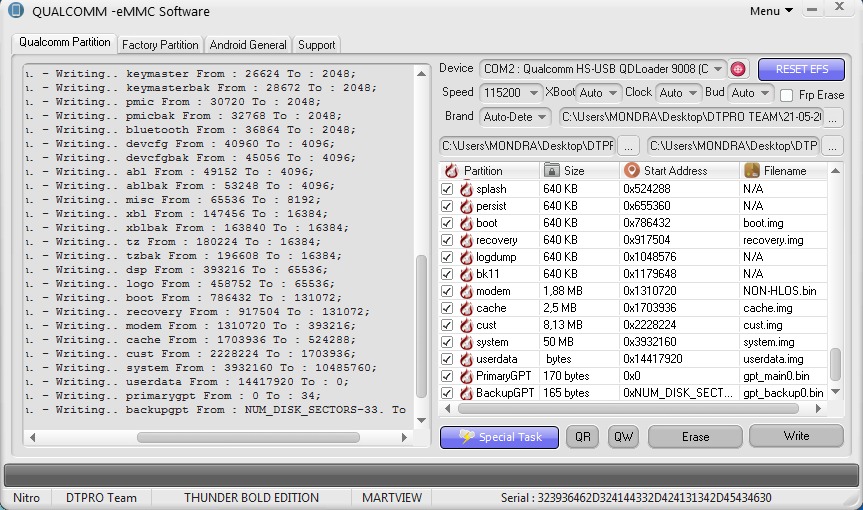Open the Menu dropdown in title bar
Screen dimensions: 863x510
(771, 11)
